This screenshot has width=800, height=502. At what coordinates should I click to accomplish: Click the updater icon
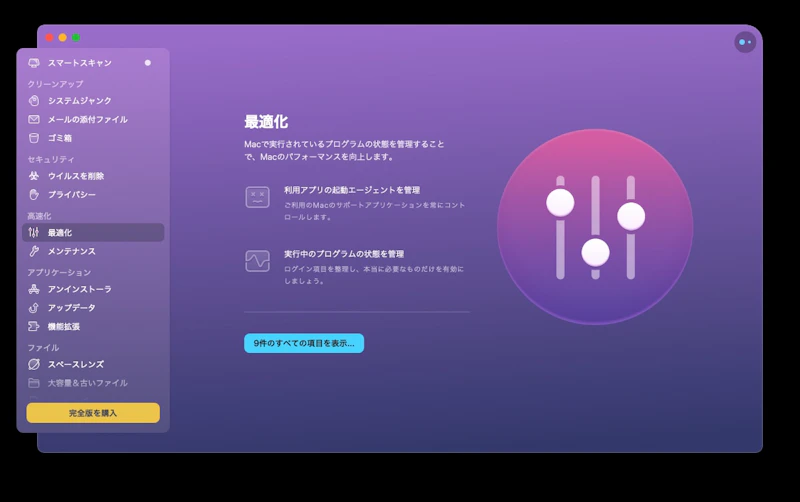34,308
